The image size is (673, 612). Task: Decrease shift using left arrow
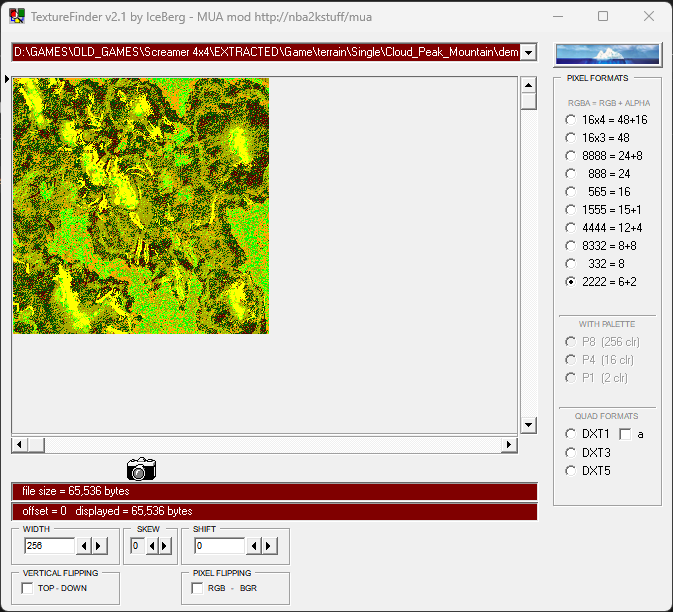pyautogui.click(x=254, y=546)
